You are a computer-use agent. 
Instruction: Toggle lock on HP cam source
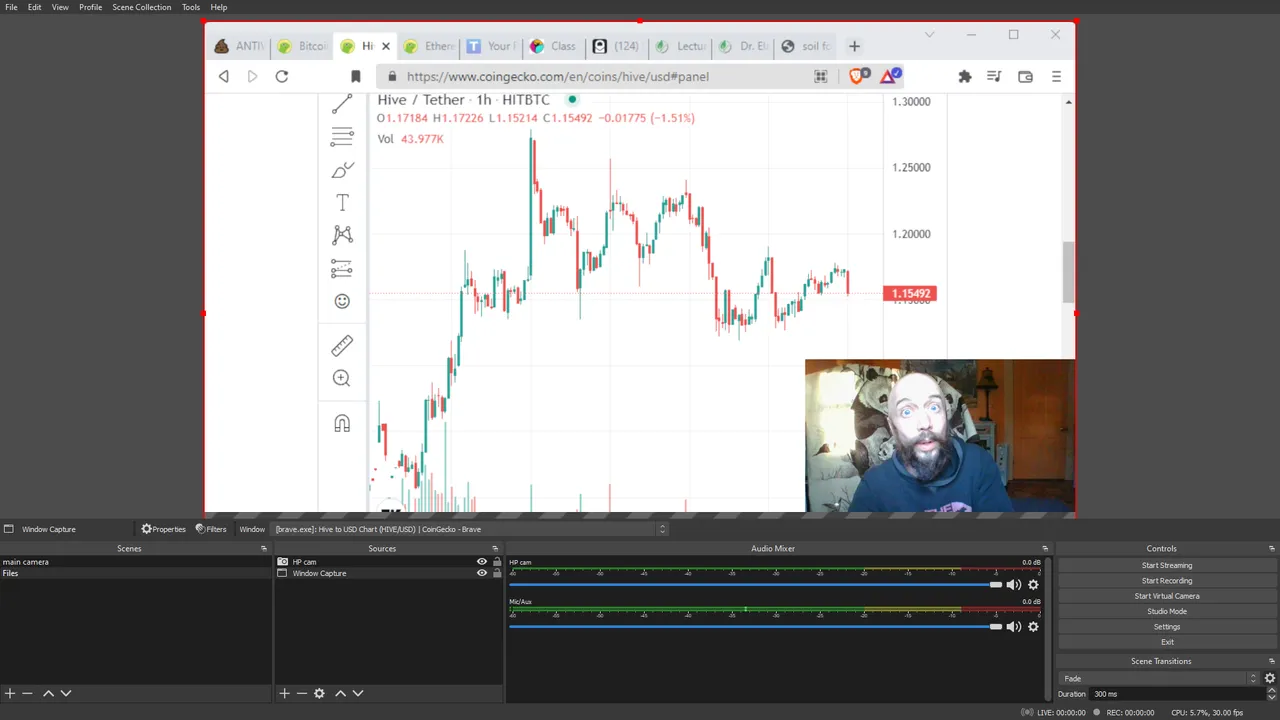coord(497,562)
